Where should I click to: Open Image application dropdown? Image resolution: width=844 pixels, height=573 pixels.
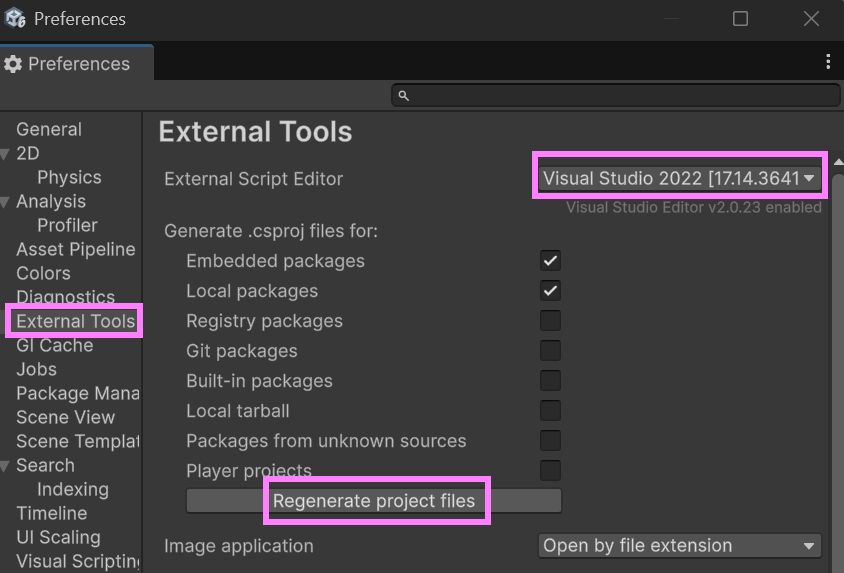[679, 546]
